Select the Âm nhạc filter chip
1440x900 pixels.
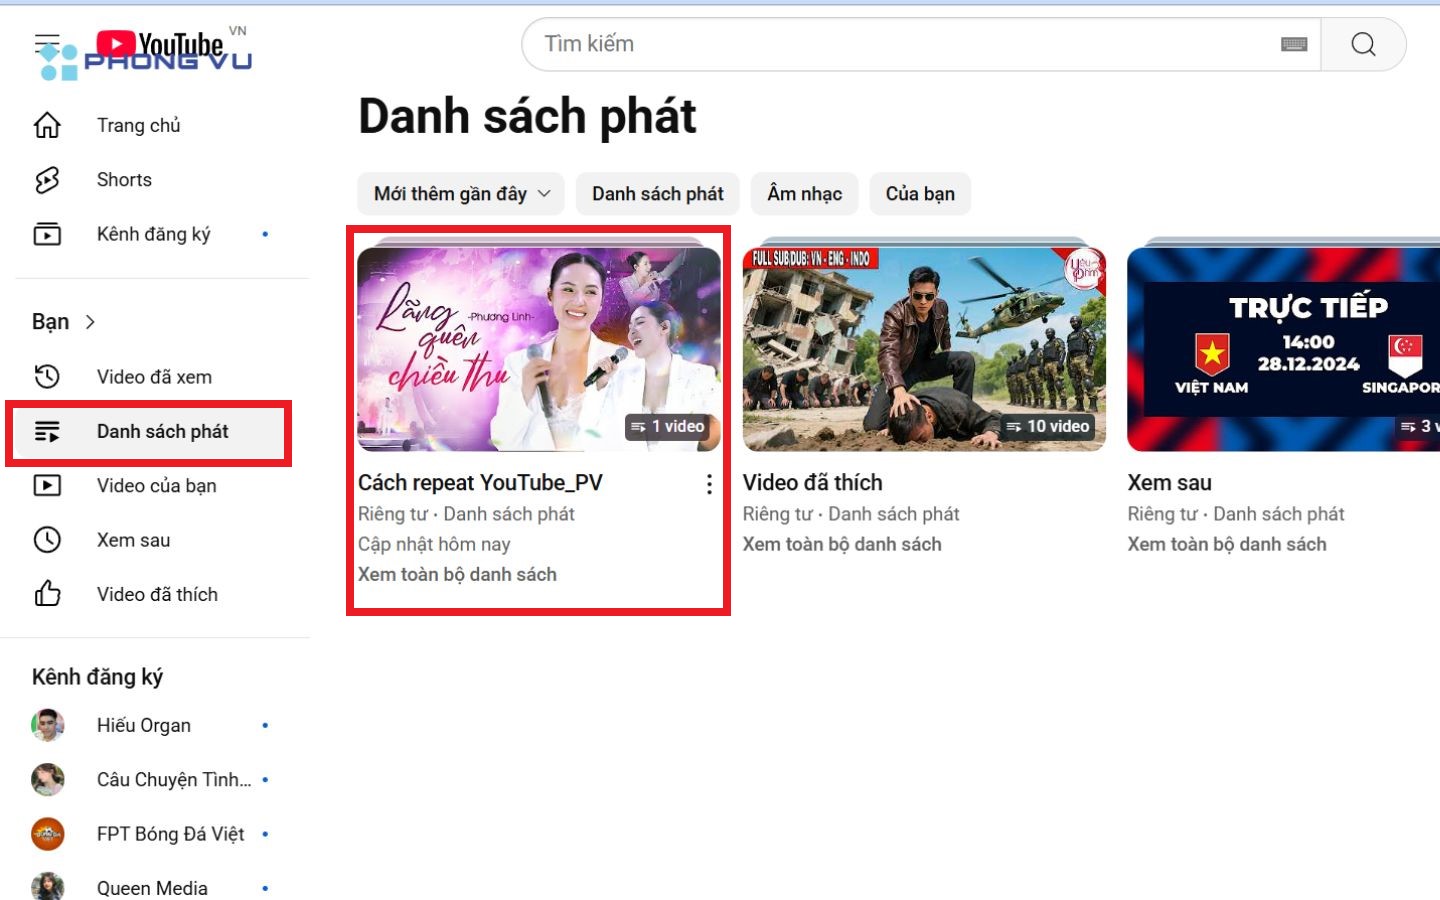(x=804, y=193)
